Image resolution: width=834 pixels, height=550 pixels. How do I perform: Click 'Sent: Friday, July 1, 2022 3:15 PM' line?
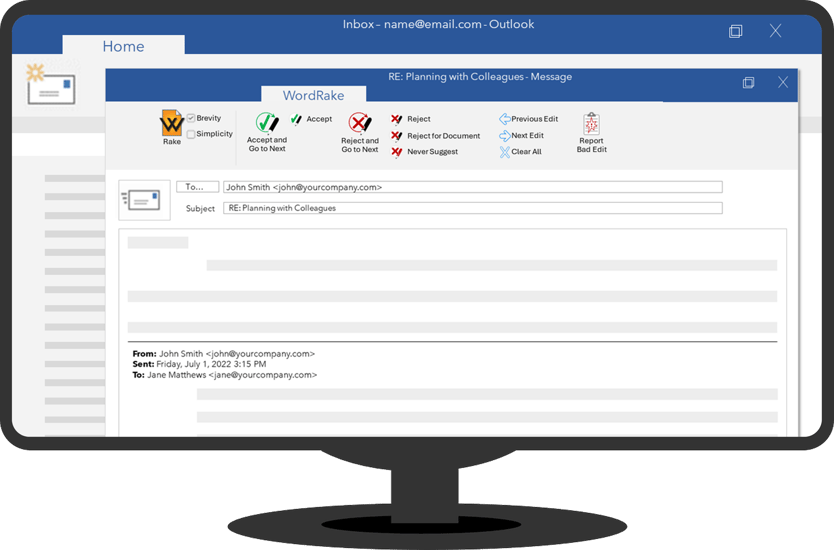point(199,364)
